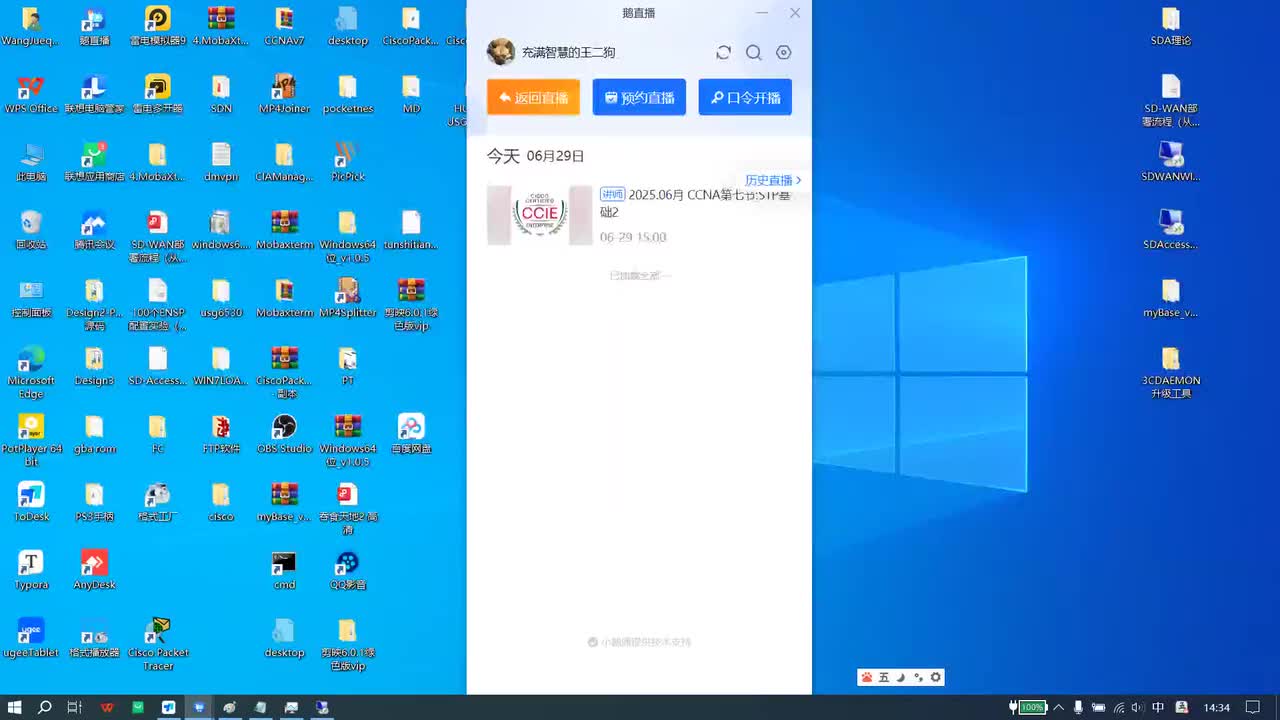1280x720 pixels.
Task: Select the FTP软件 desktop icon
Action: [221, 434]
